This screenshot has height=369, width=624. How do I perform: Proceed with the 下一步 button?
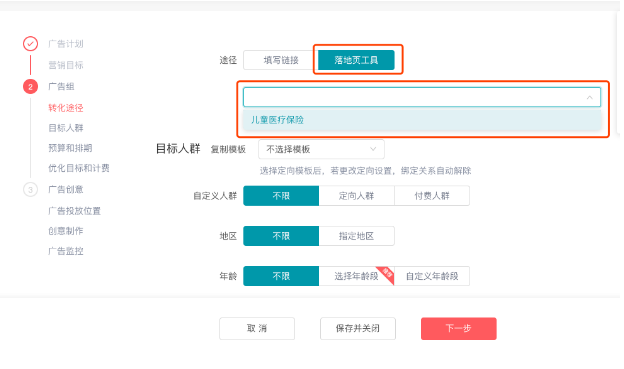tap(458, 328)
